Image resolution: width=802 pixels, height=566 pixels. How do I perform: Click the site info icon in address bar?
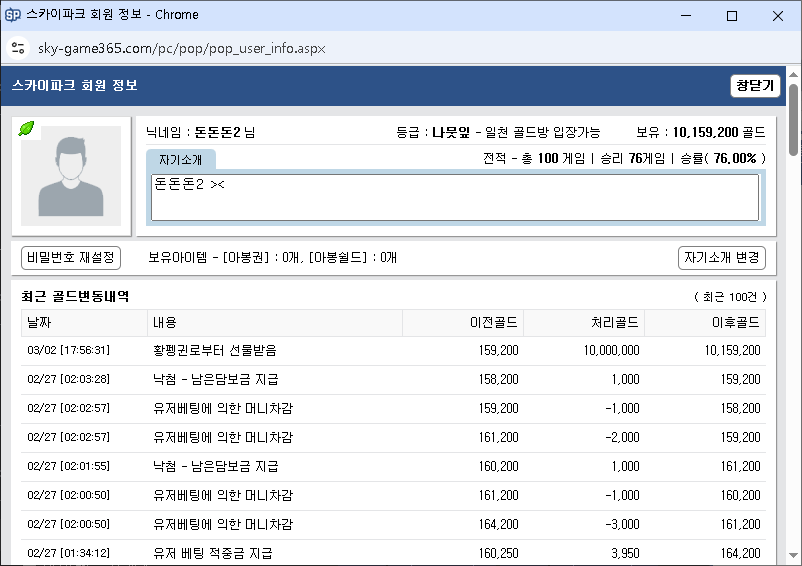point(17,48)
